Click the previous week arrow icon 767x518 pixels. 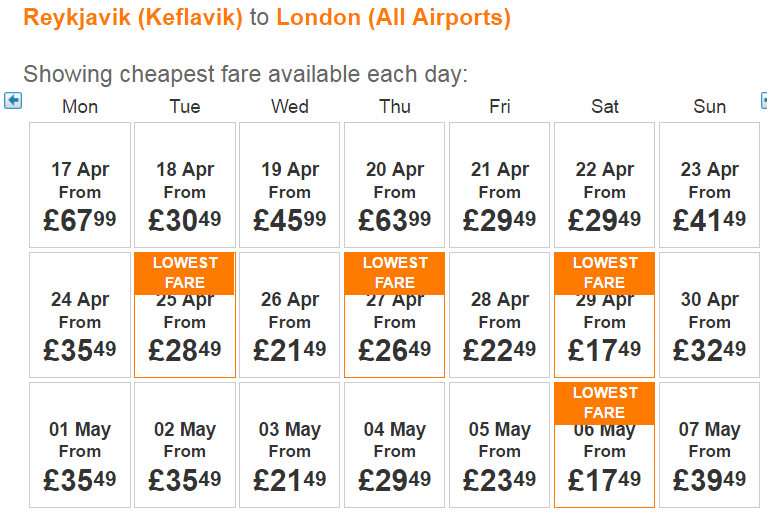click(x=13, y=100)
